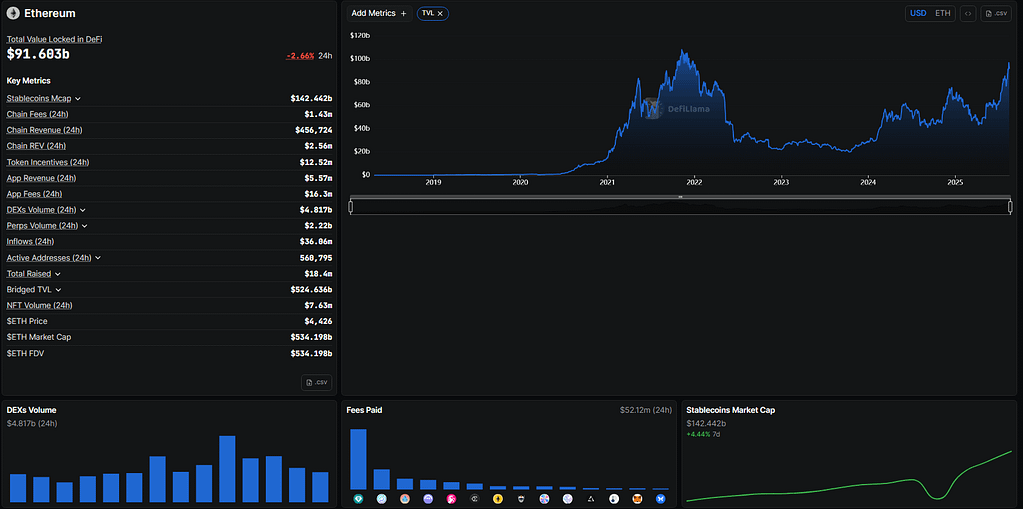Click the -2.66% 24h change value
The width and height of the screenshot is (1023, 509).
pos(300,56)
